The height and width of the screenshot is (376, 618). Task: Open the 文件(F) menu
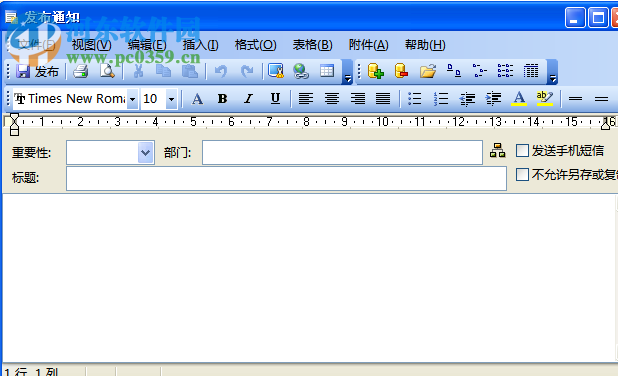(x=36, y=45)
